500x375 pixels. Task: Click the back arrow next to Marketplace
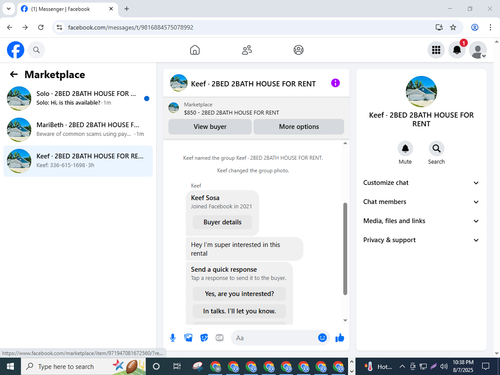pos(14,74)
